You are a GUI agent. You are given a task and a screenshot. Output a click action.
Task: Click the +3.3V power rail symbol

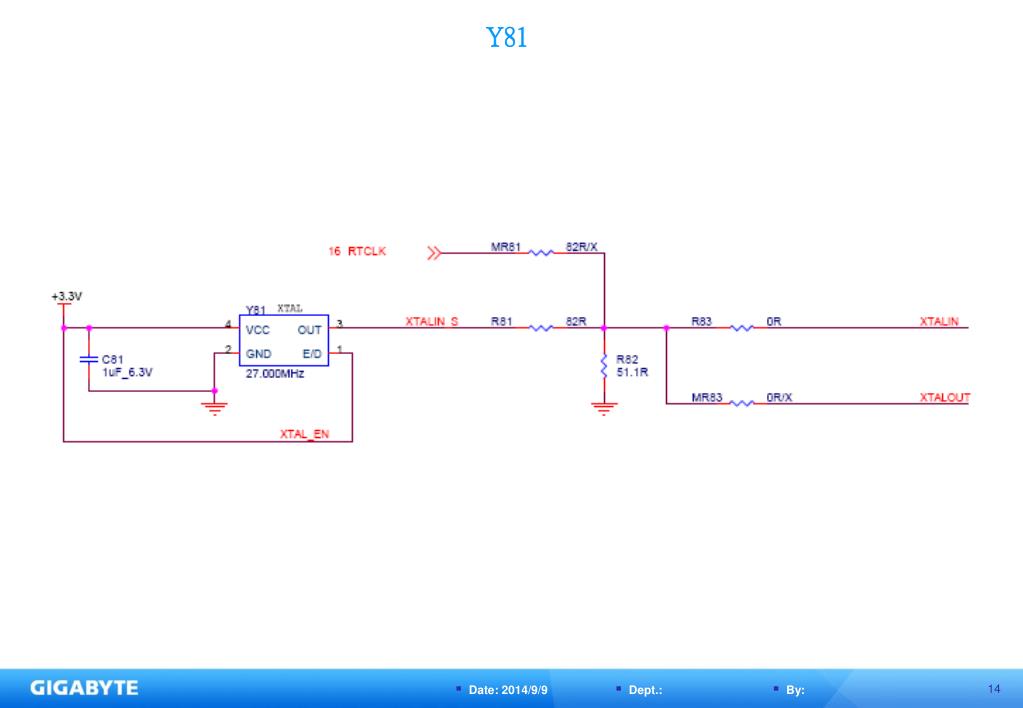click(63, 307)
